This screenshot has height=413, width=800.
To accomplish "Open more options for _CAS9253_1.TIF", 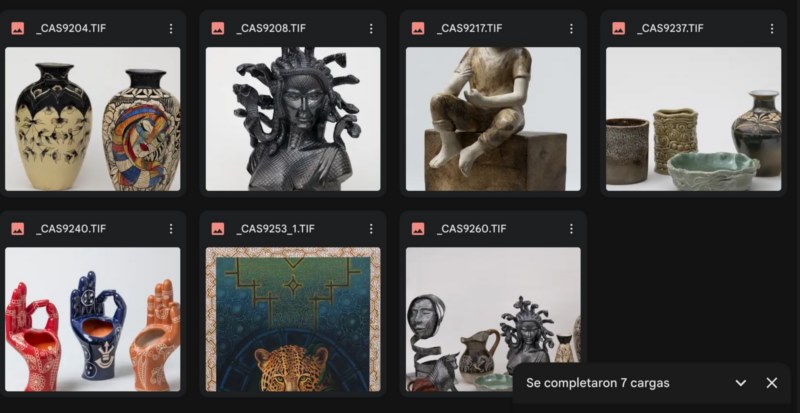I will coord(371,229).
